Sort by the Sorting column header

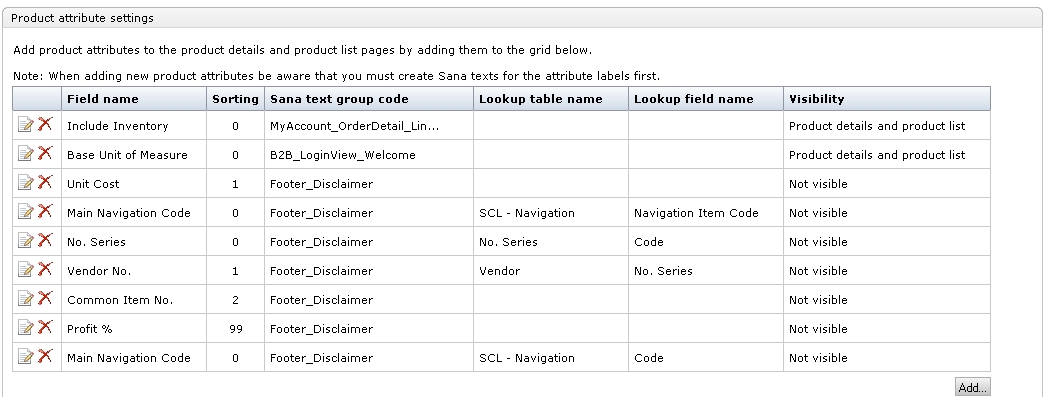point(235,99)
